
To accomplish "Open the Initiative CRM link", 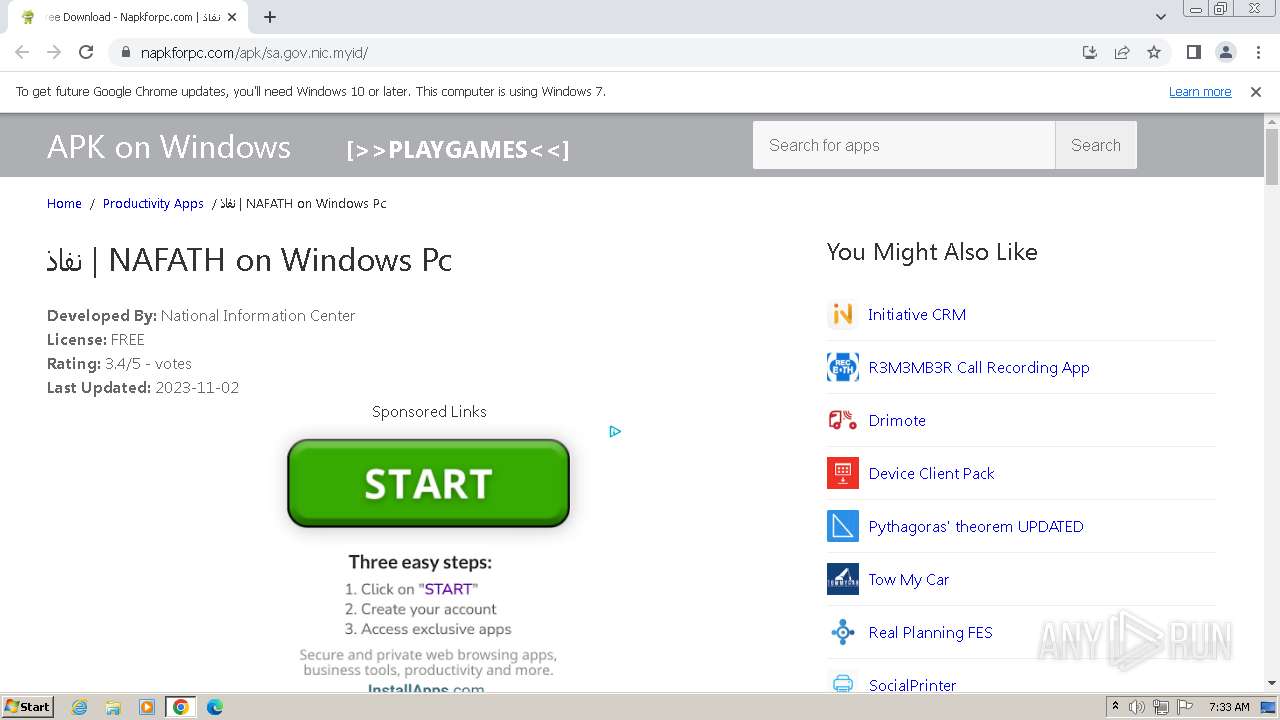I will [917, 314].
